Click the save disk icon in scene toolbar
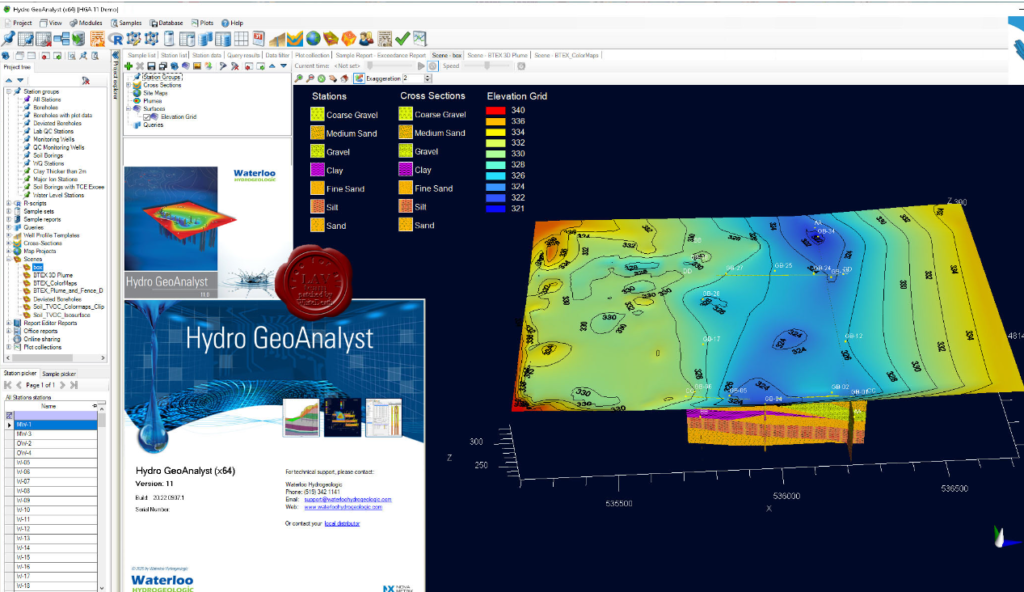1024x592 pixels. point(151,66)
